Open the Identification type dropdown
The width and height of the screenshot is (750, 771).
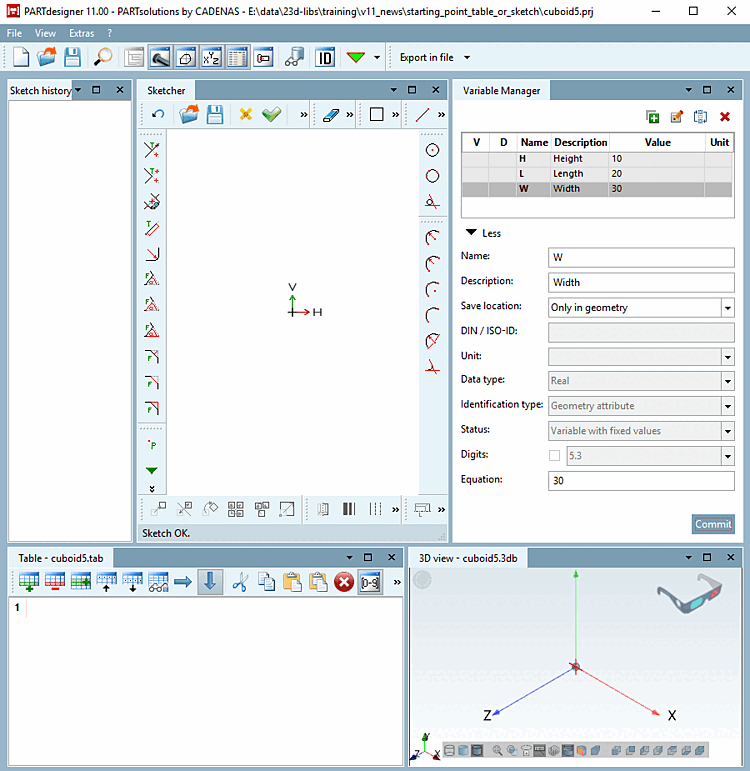point(727,406)
